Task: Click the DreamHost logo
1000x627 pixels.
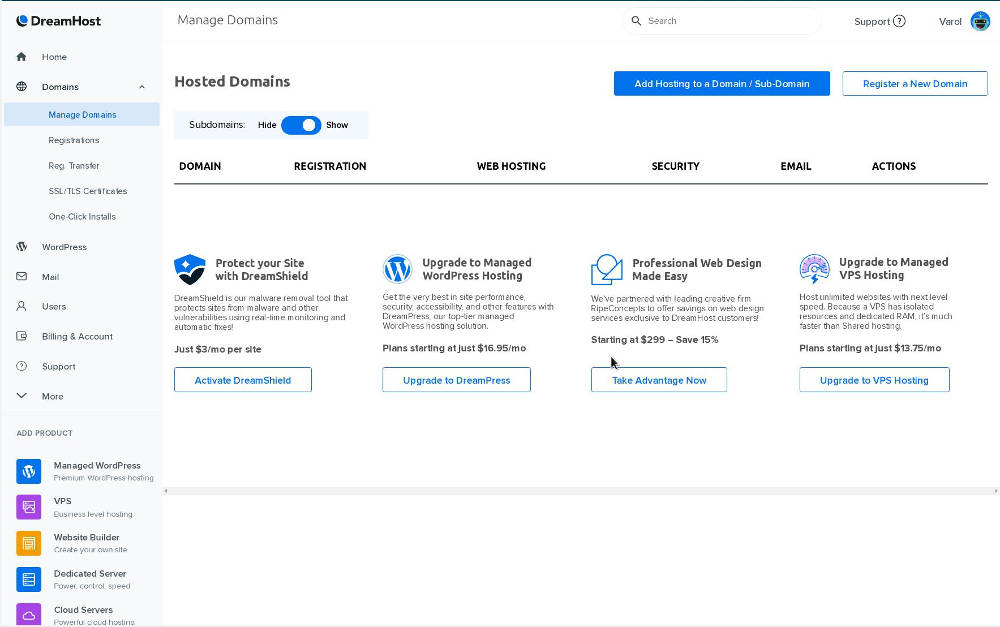Action: (x=59, y=21)
